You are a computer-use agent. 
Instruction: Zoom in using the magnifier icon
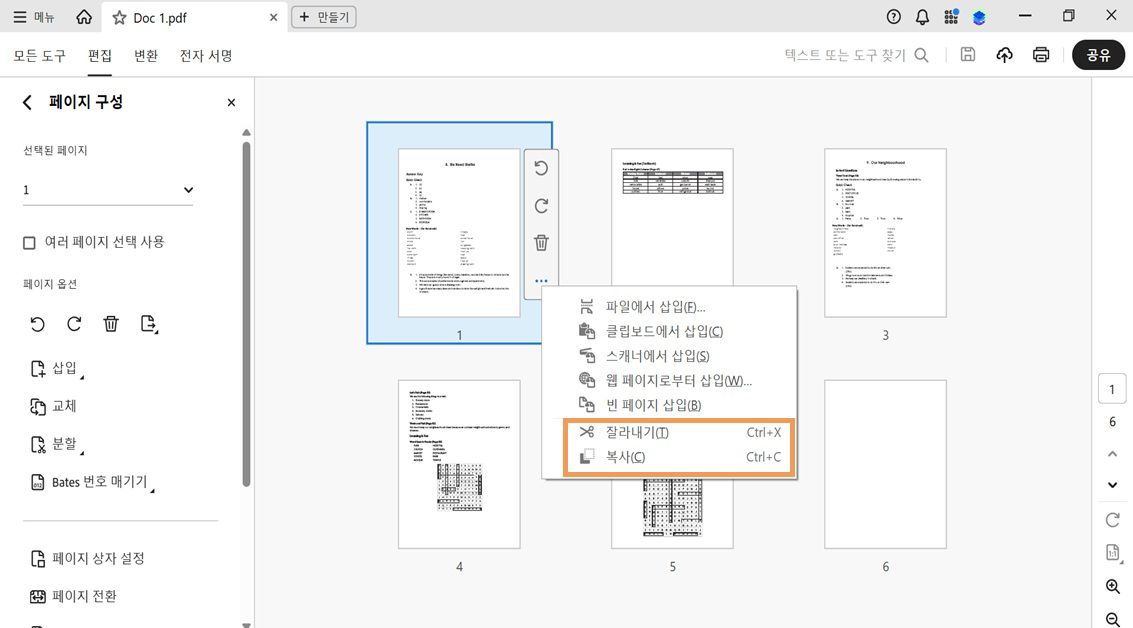tap(1112, 587)
